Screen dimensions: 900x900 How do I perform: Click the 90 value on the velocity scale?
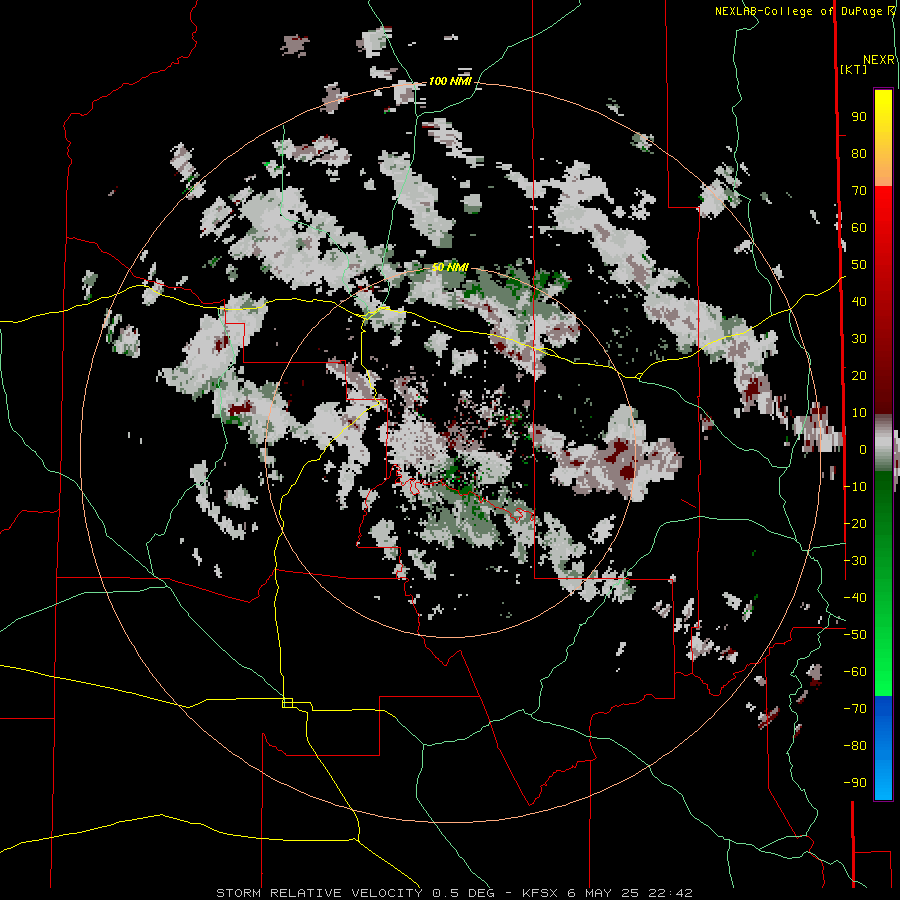(859, 117)
